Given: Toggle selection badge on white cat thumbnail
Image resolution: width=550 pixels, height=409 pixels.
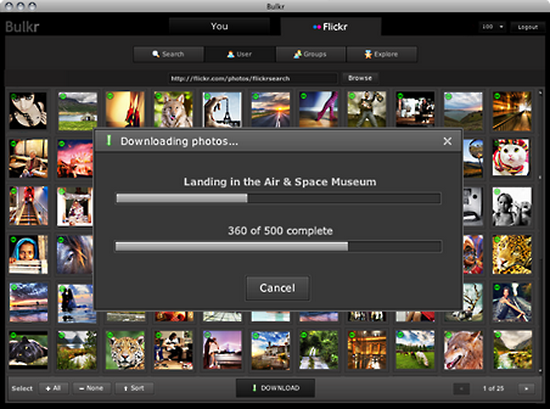Looking at the screenshot, I should (x=496, y=143).
